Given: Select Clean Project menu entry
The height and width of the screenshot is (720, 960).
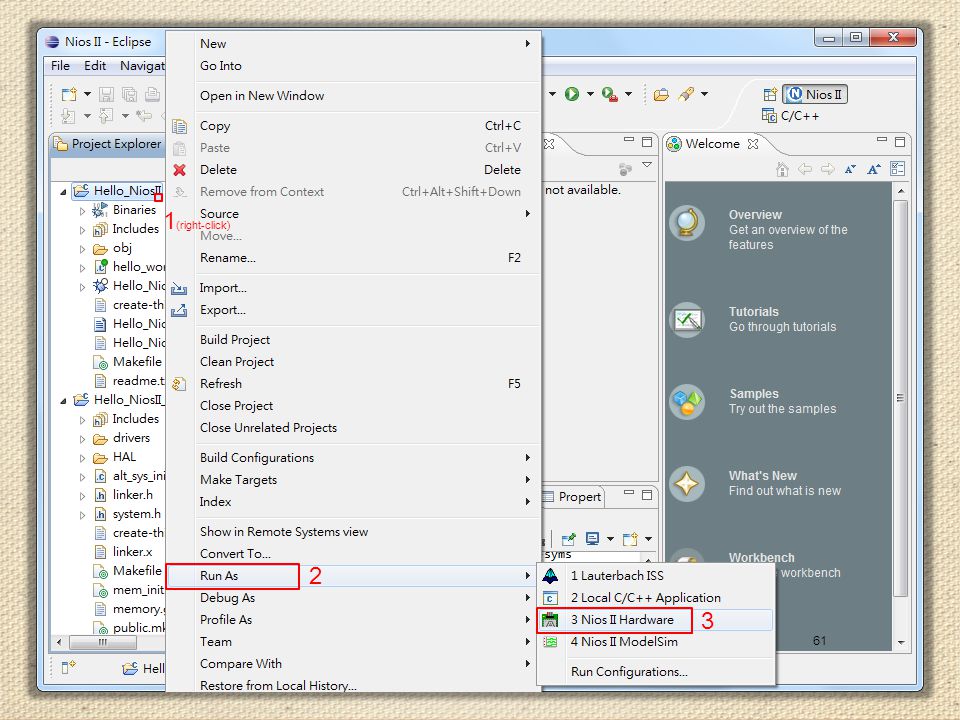Looking at the screenshot, I should tap(353, 361).
